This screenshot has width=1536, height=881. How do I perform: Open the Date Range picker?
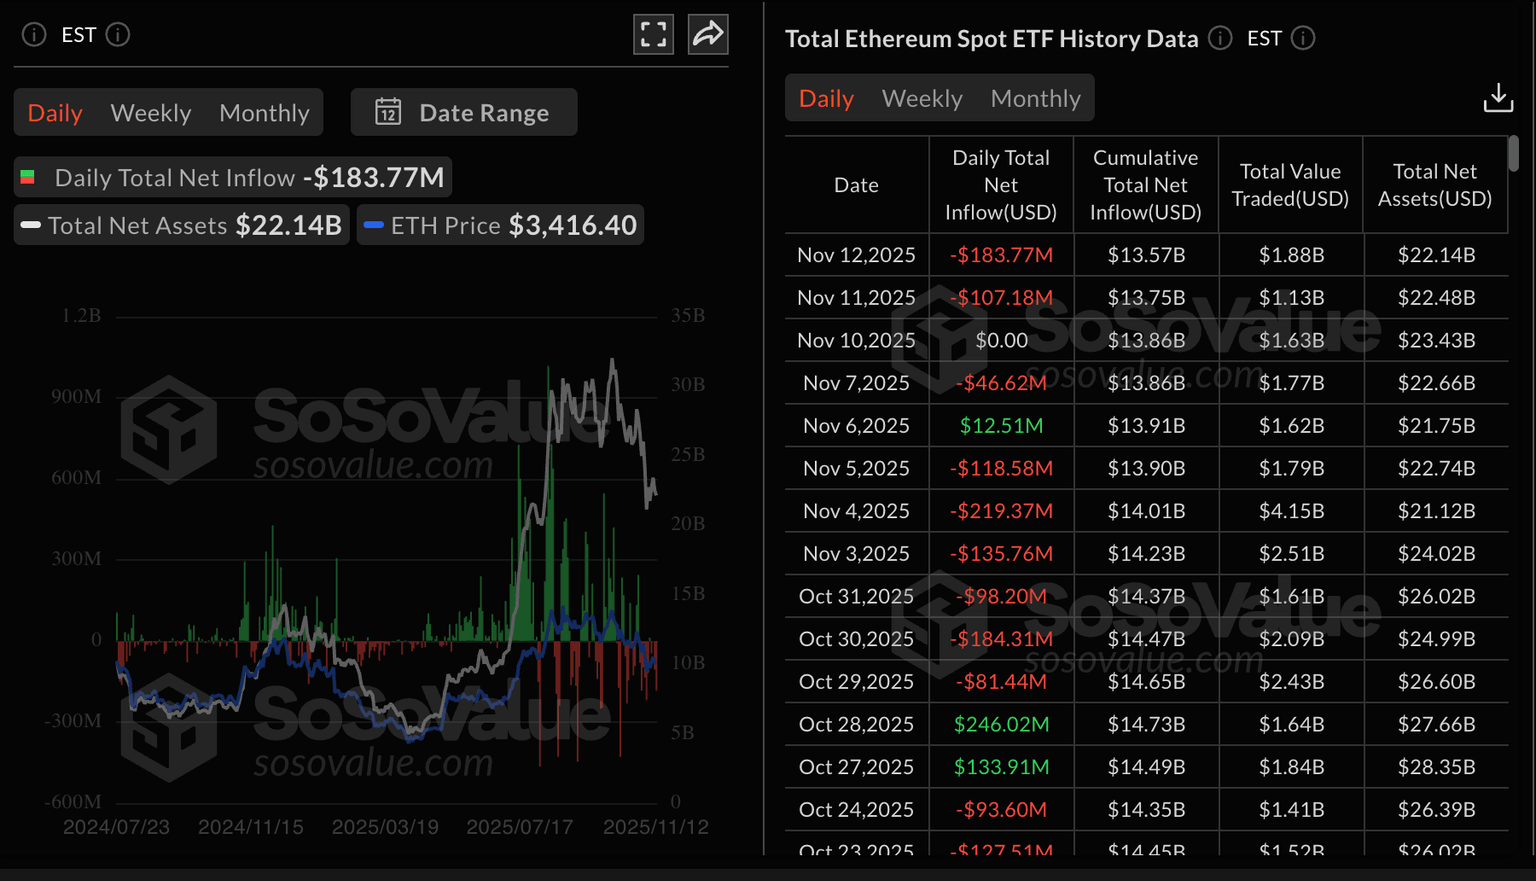464,112
